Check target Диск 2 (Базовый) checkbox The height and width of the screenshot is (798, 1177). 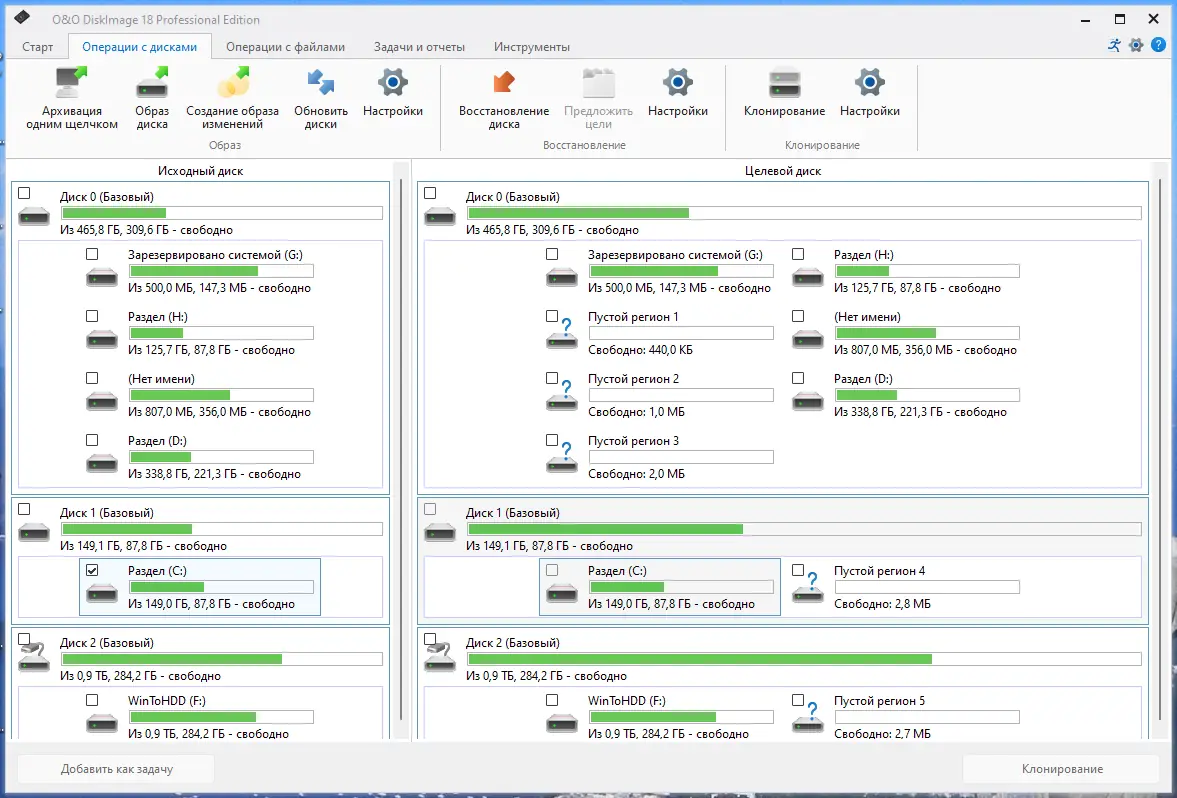click(429, 639)
